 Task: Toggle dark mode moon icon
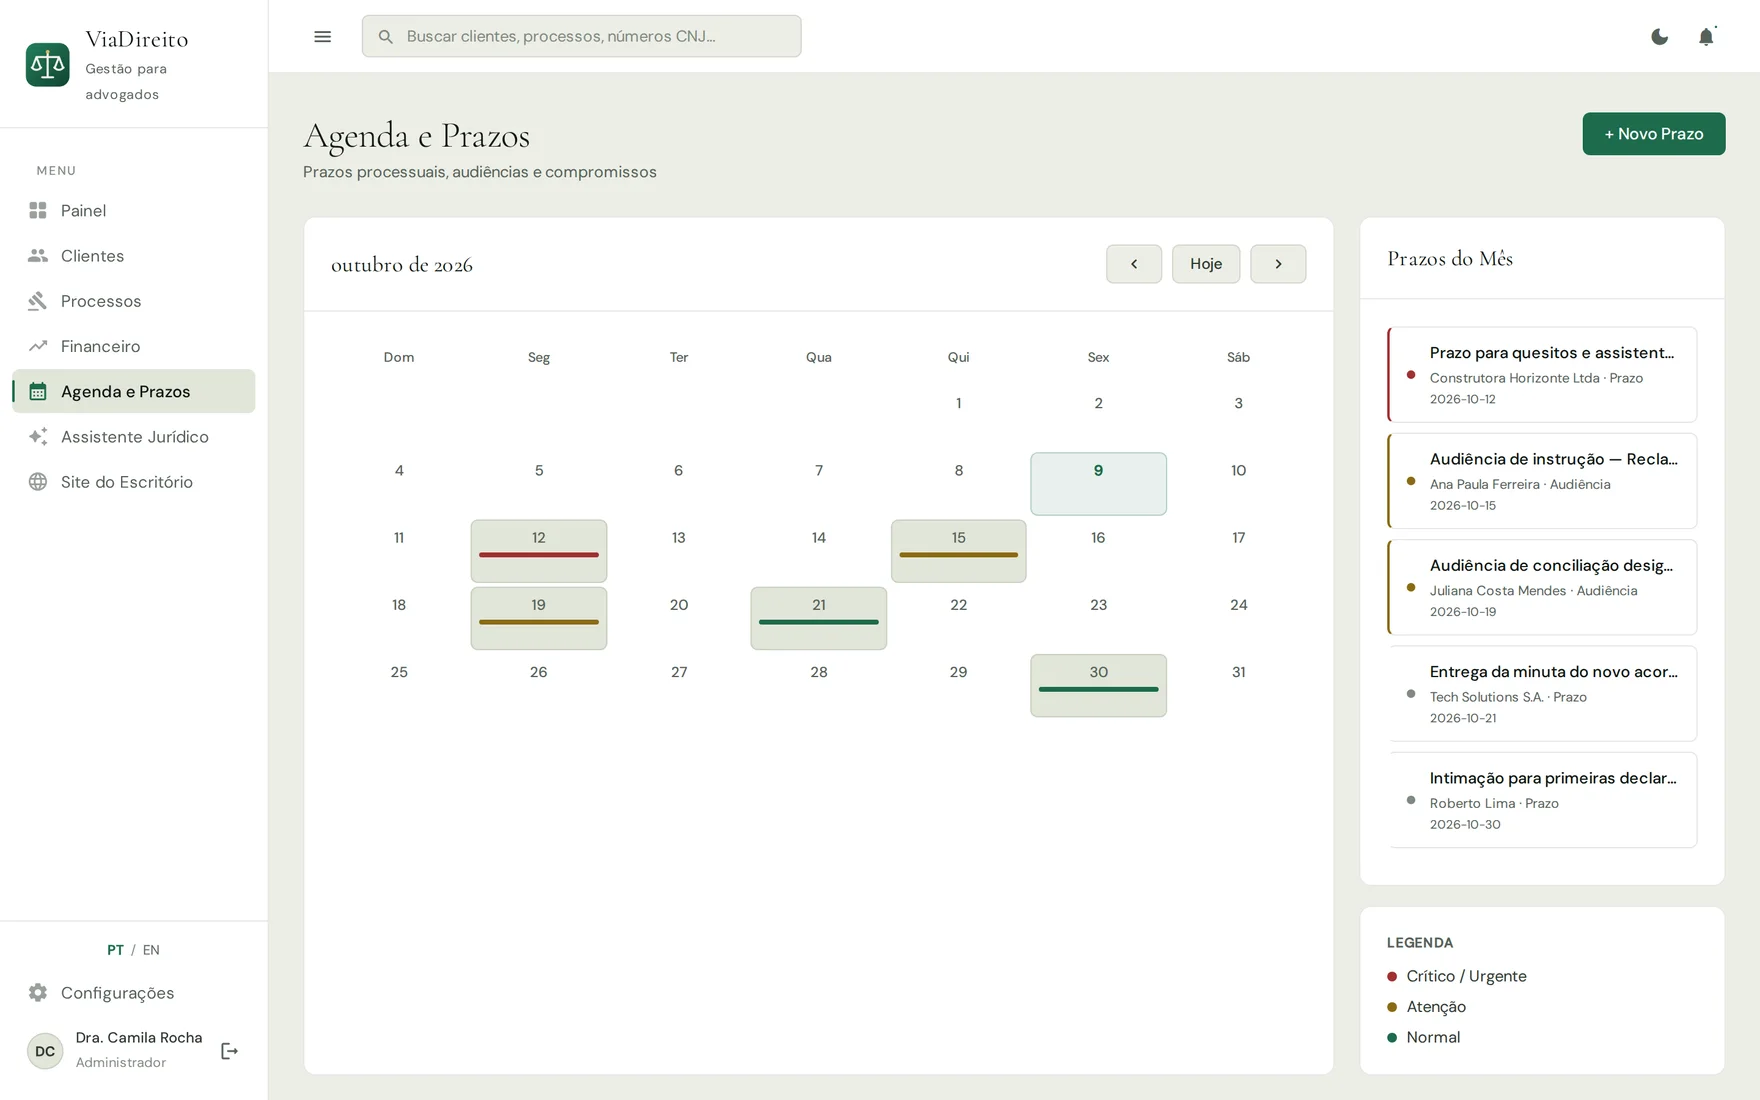click(1659, 37)
